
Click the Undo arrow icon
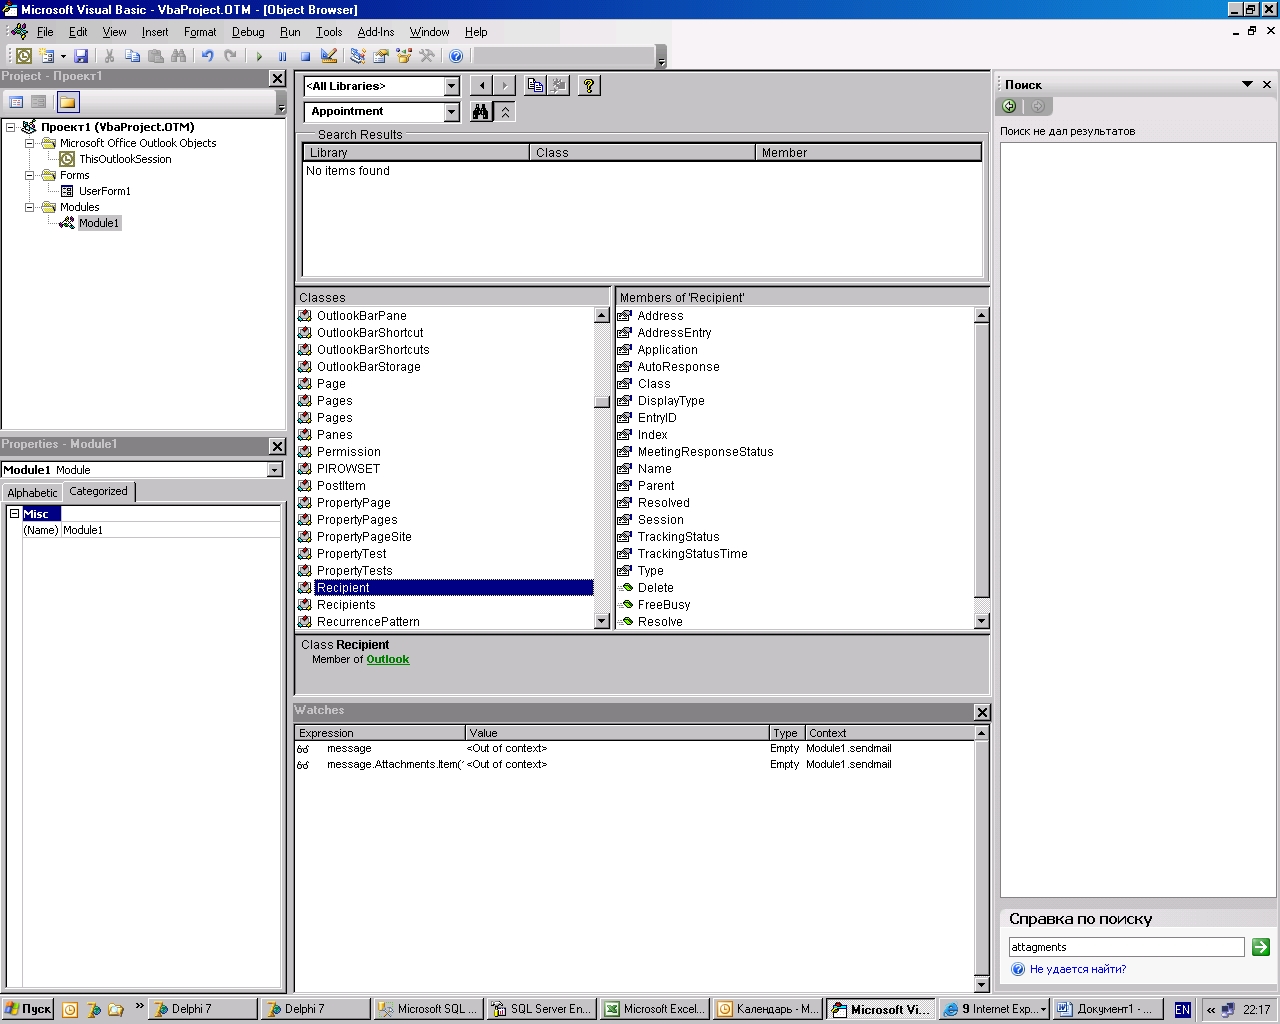(x=207, y=56)
